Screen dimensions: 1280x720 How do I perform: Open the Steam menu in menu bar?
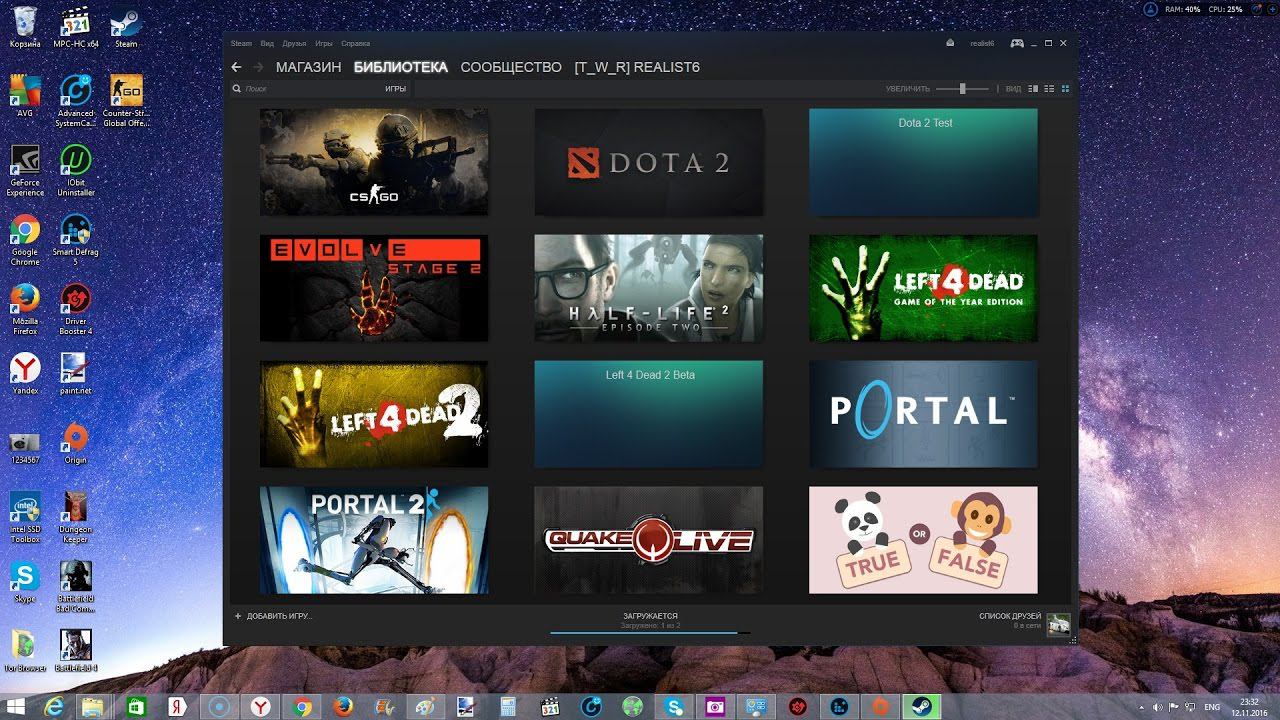(x=241, y=43)
